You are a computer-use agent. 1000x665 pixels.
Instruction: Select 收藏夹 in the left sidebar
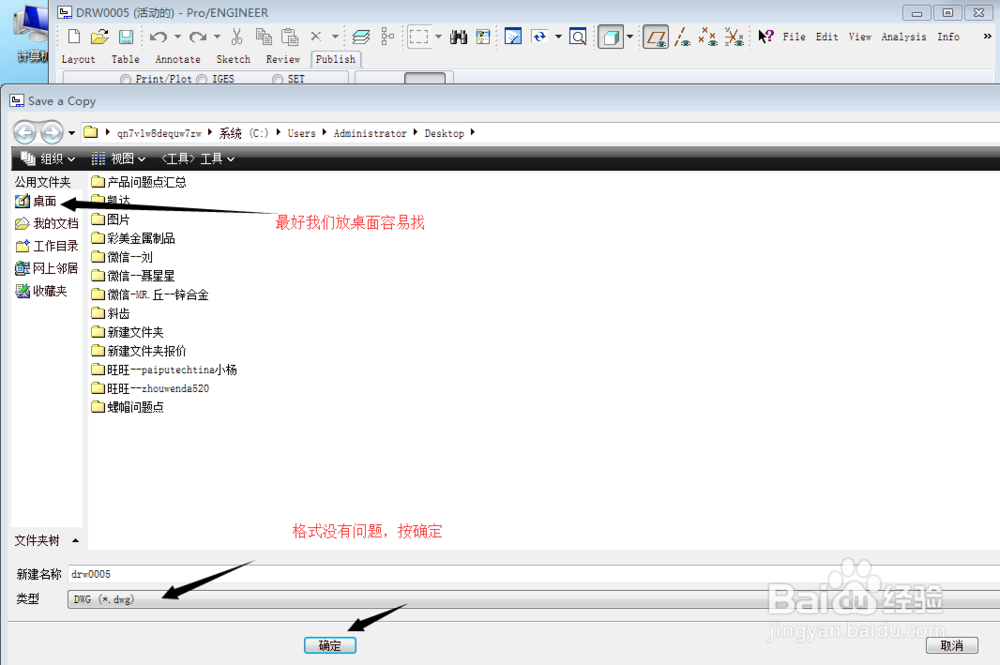pos(46,290)
